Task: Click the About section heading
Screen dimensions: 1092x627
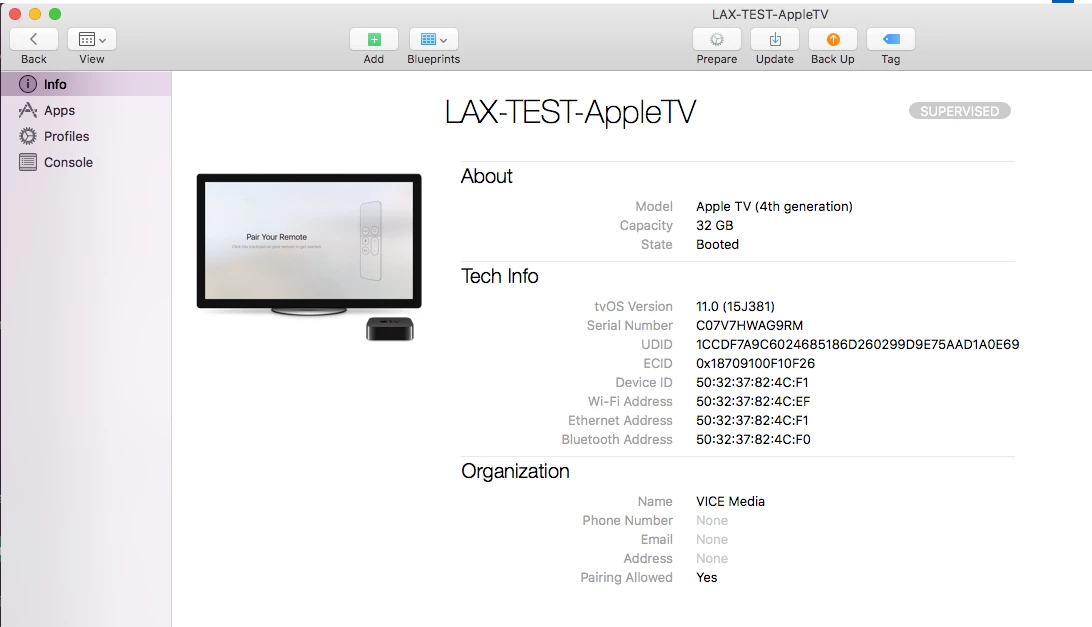Action: [487, 176]
